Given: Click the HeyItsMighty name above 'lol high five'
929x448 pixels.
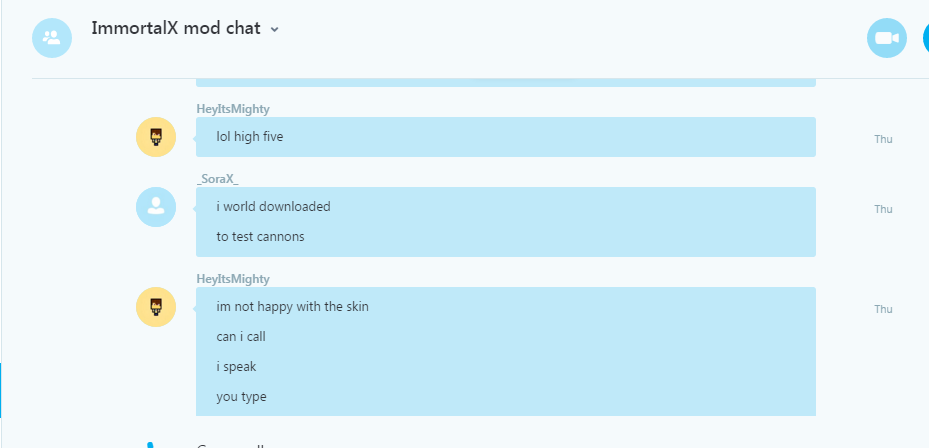Looking at the screenshot, I should tap(233, 109).
